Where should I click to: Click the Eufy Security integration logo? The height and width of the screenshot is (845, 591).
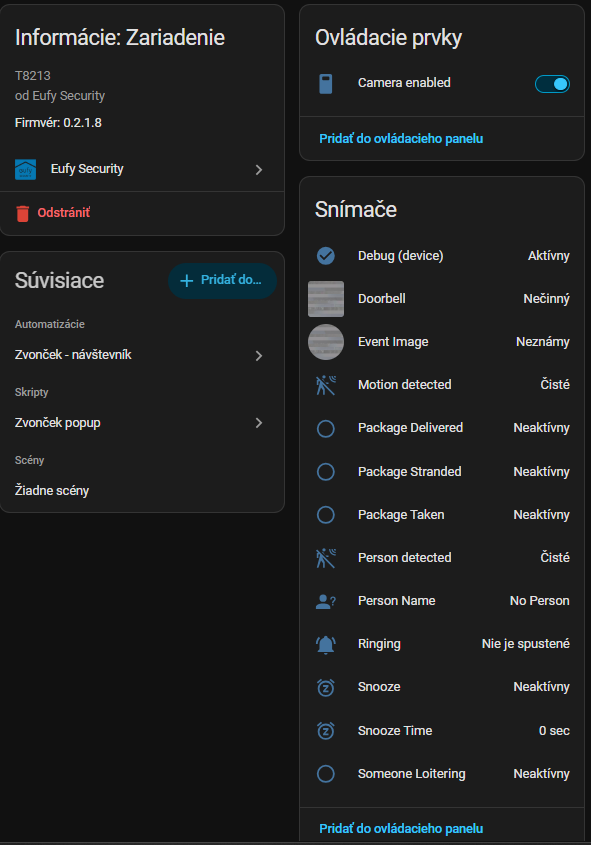(x=25, y=169)
